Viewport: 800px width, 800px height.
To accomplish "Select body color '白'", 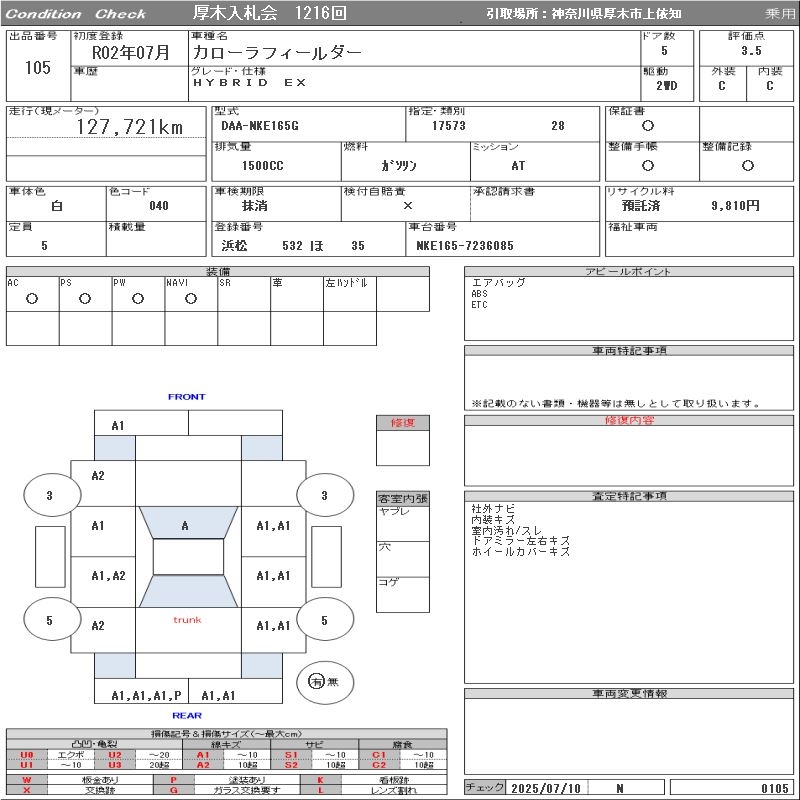I will point(57,206).
